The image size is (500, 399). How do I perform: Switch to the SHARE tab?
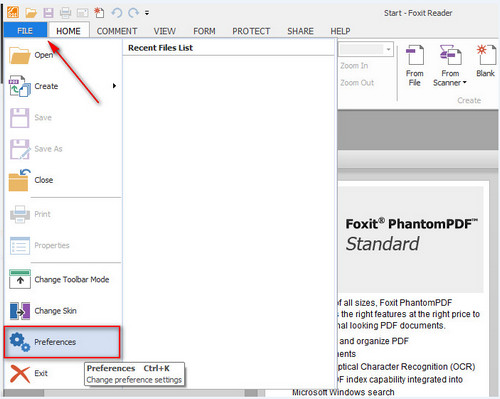click(300, 31)
